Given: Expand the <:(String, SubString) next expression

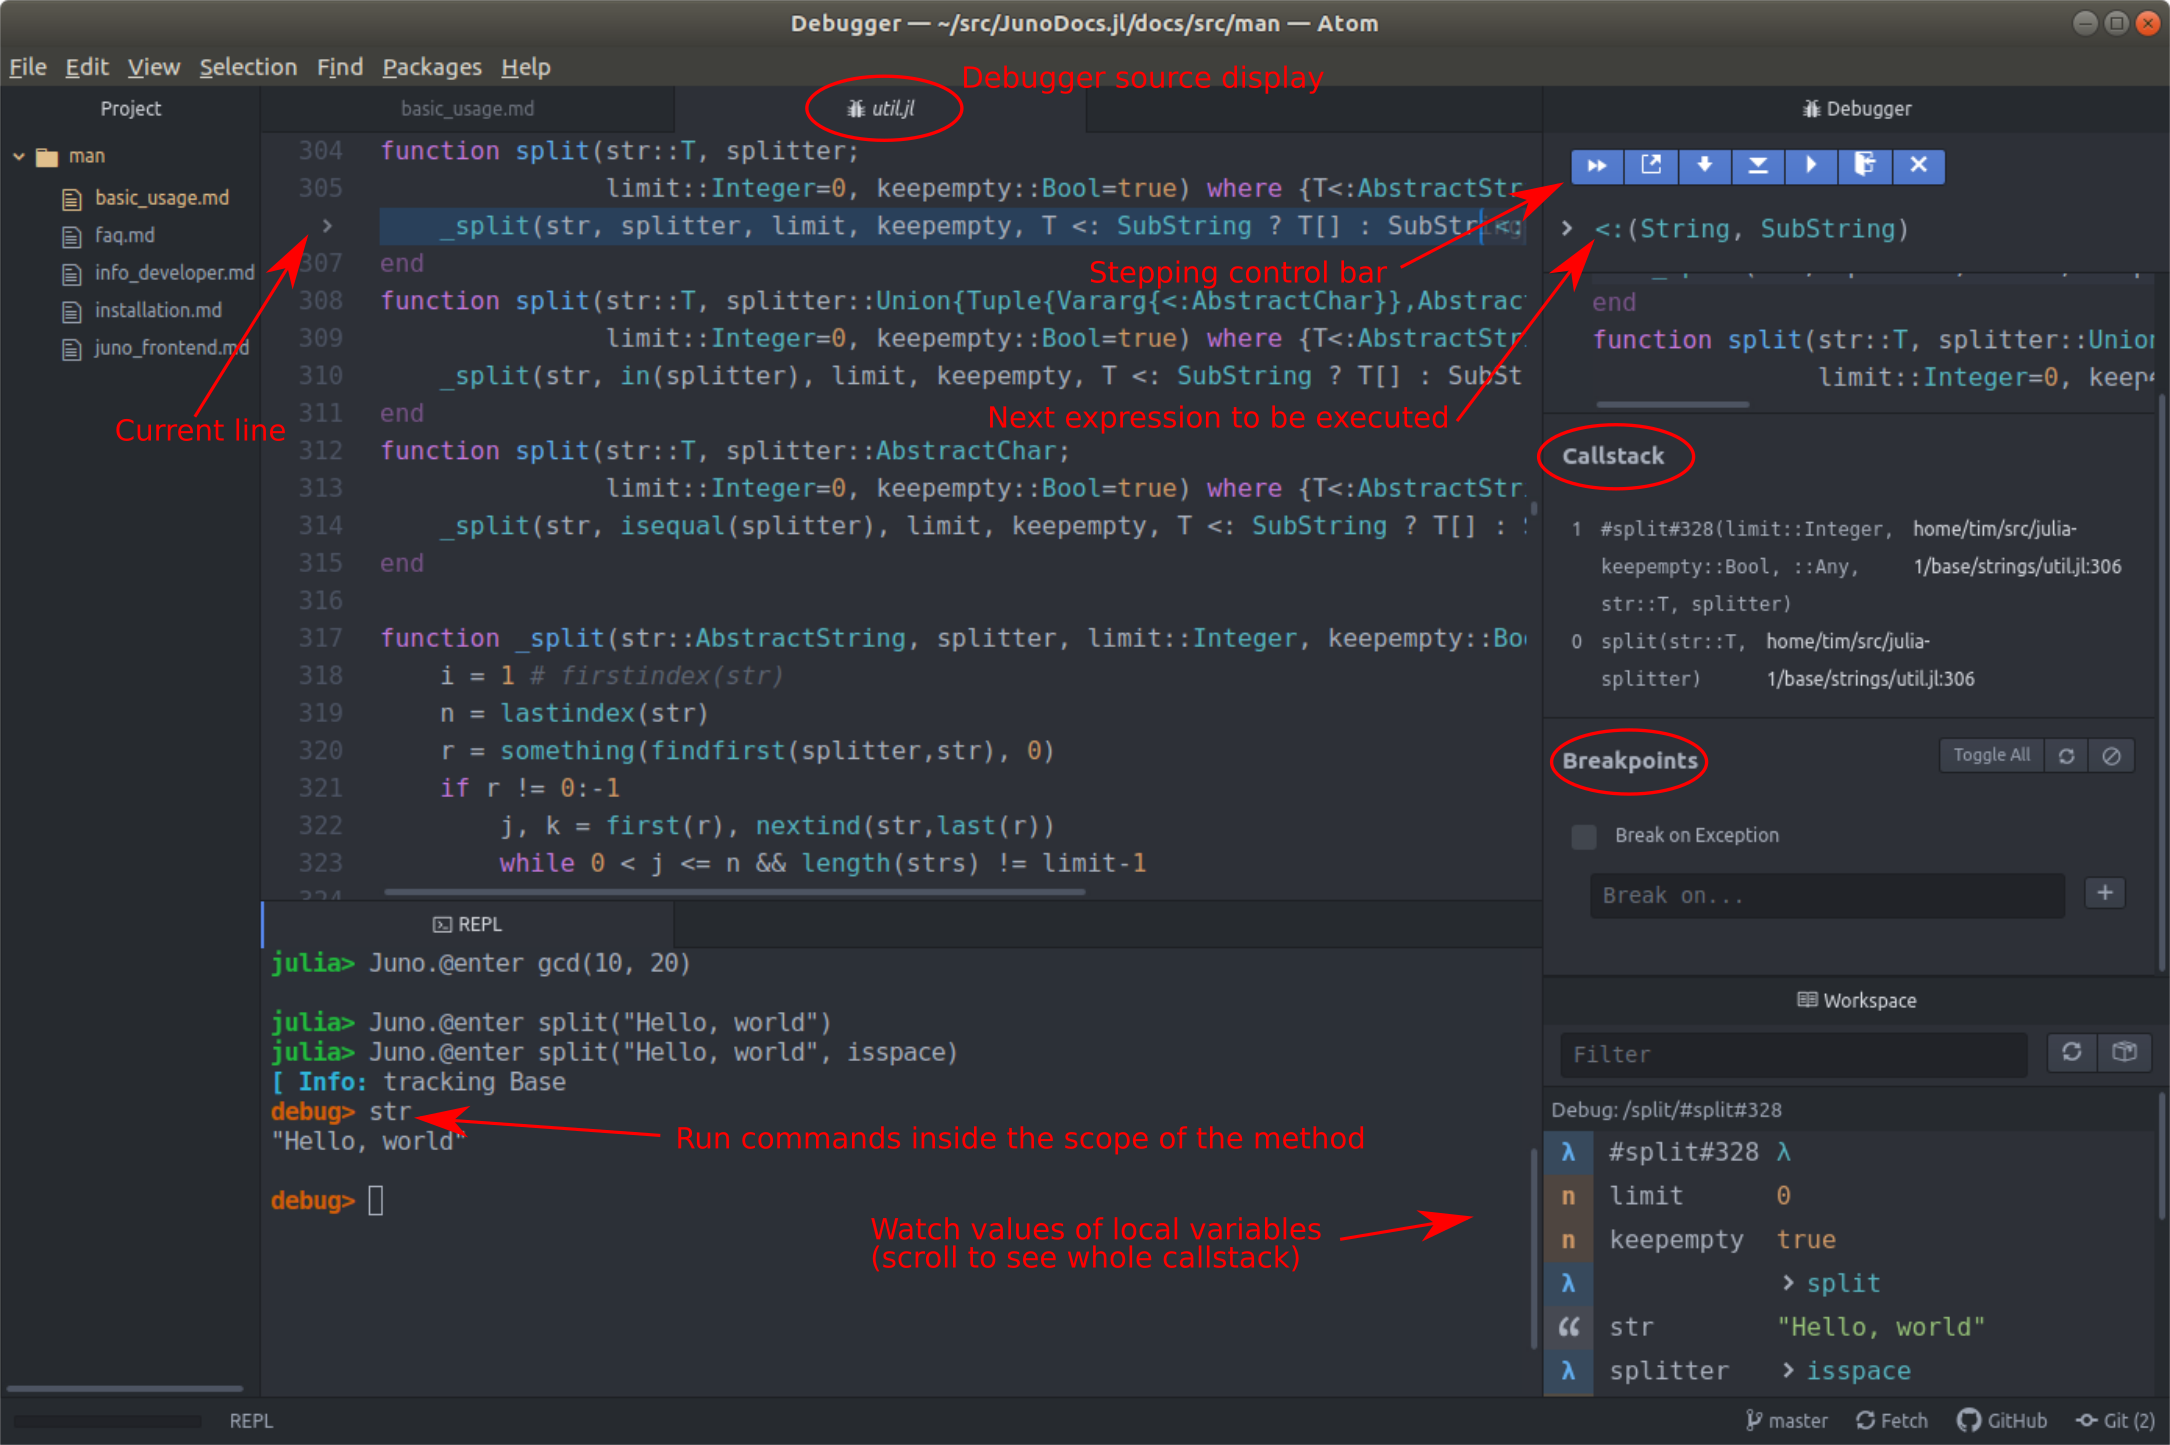Looking at the screenshot, I should coord(1567,229).
